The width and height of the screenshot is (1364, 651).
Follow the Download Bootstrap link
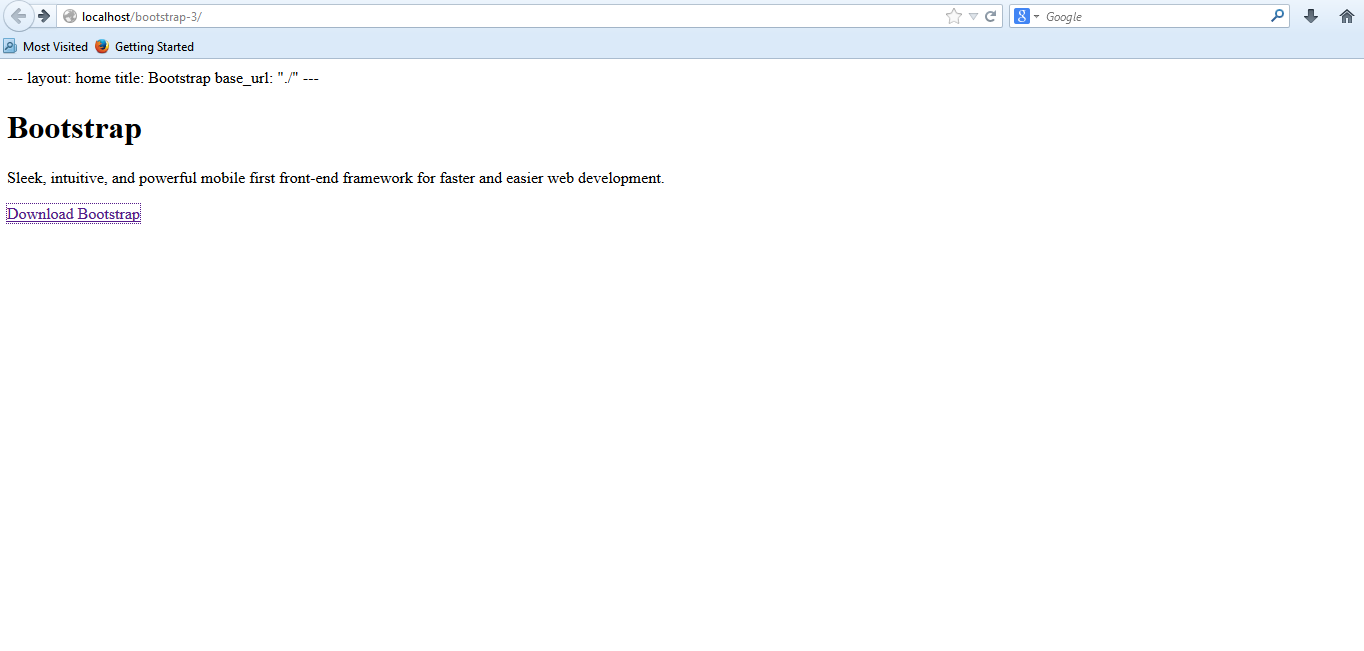tap(73, 214)
